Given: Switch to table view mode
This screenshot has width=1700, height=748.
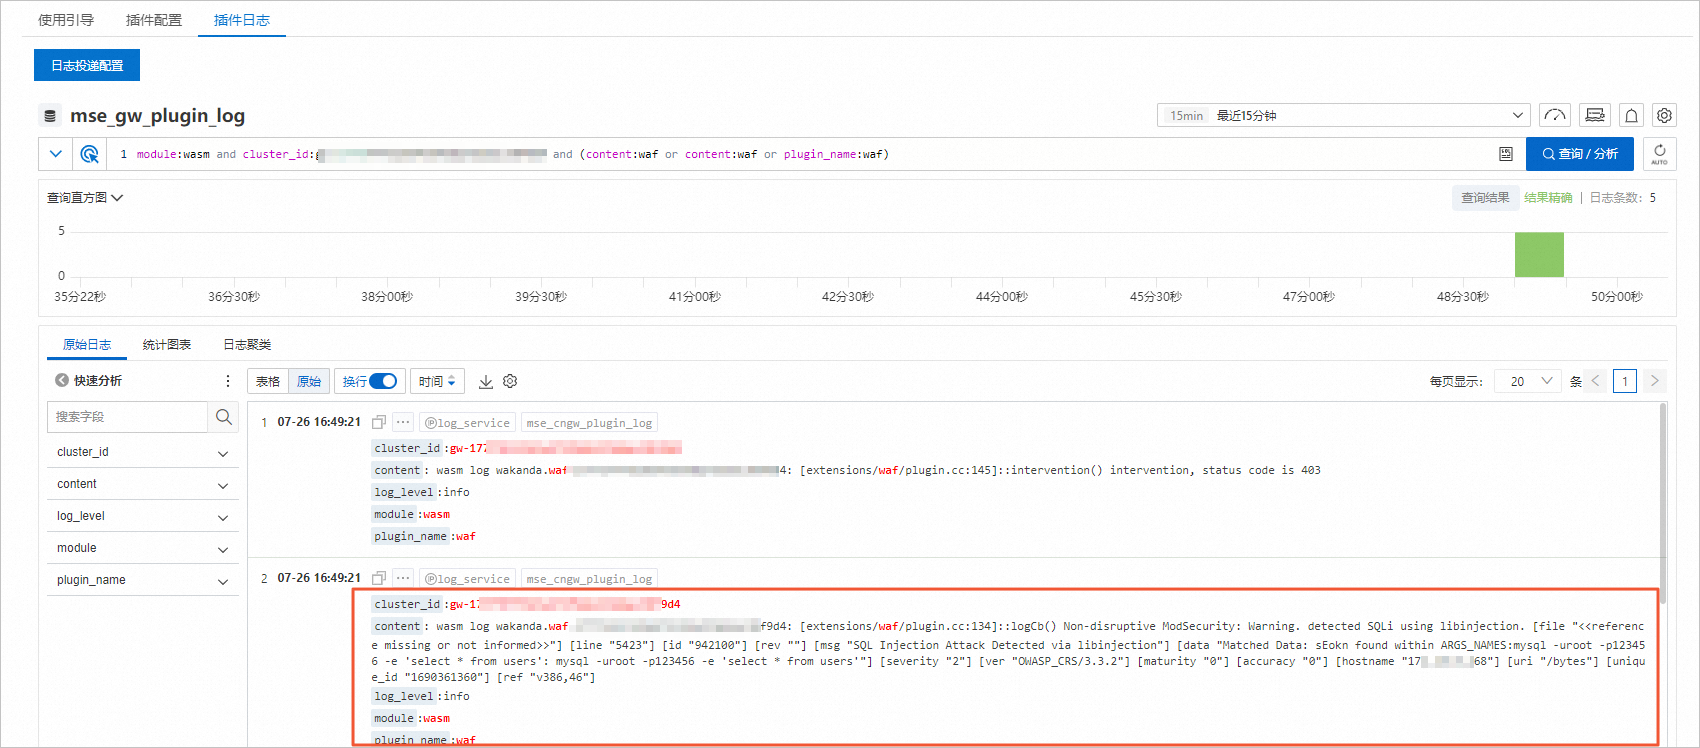Looking at the screenshot, I should pyautogui.click(x=268, y=381).
